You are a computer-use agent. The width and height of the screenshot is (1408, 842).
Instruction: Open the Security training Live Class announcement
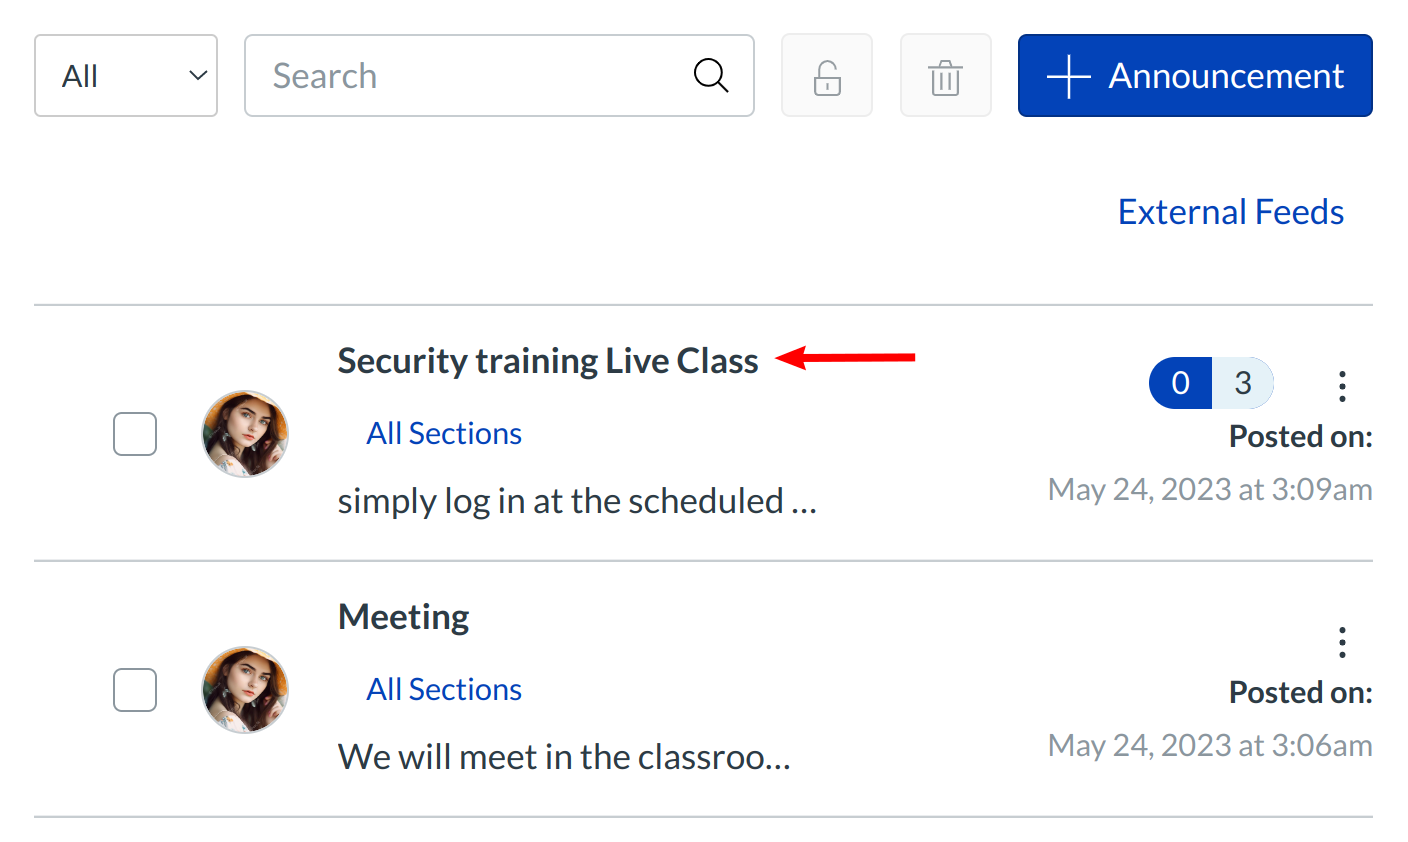(x=547, y=361)
